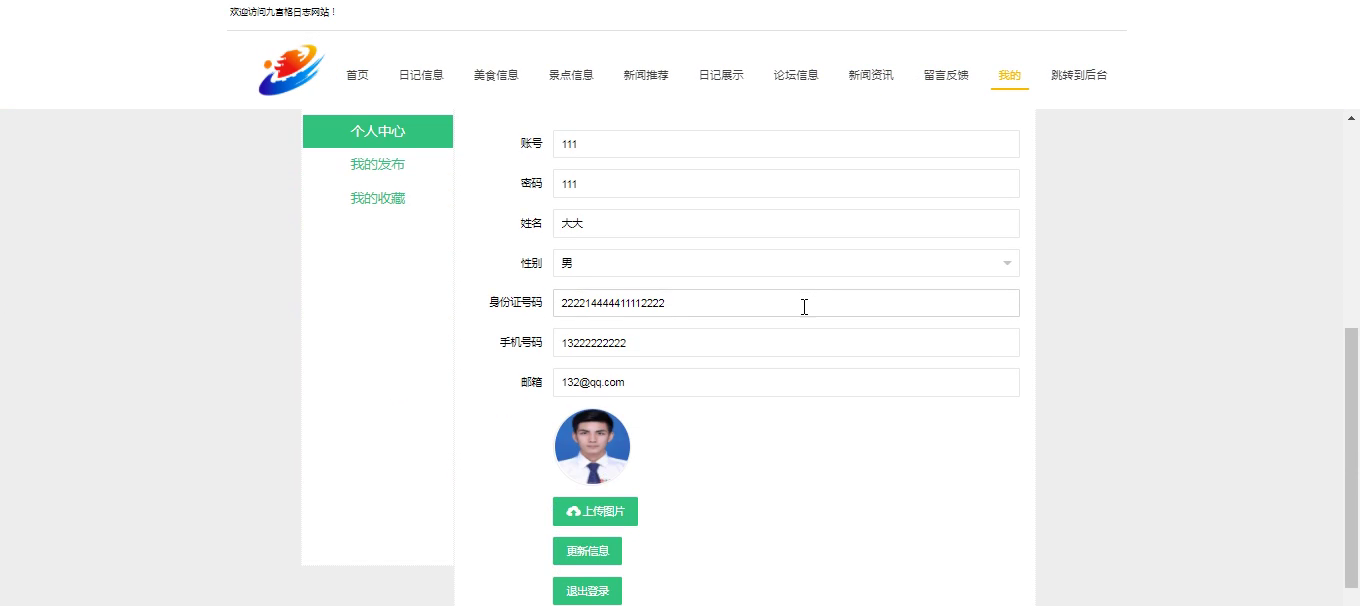Open 新闻推荐 page

click(646, 75)
